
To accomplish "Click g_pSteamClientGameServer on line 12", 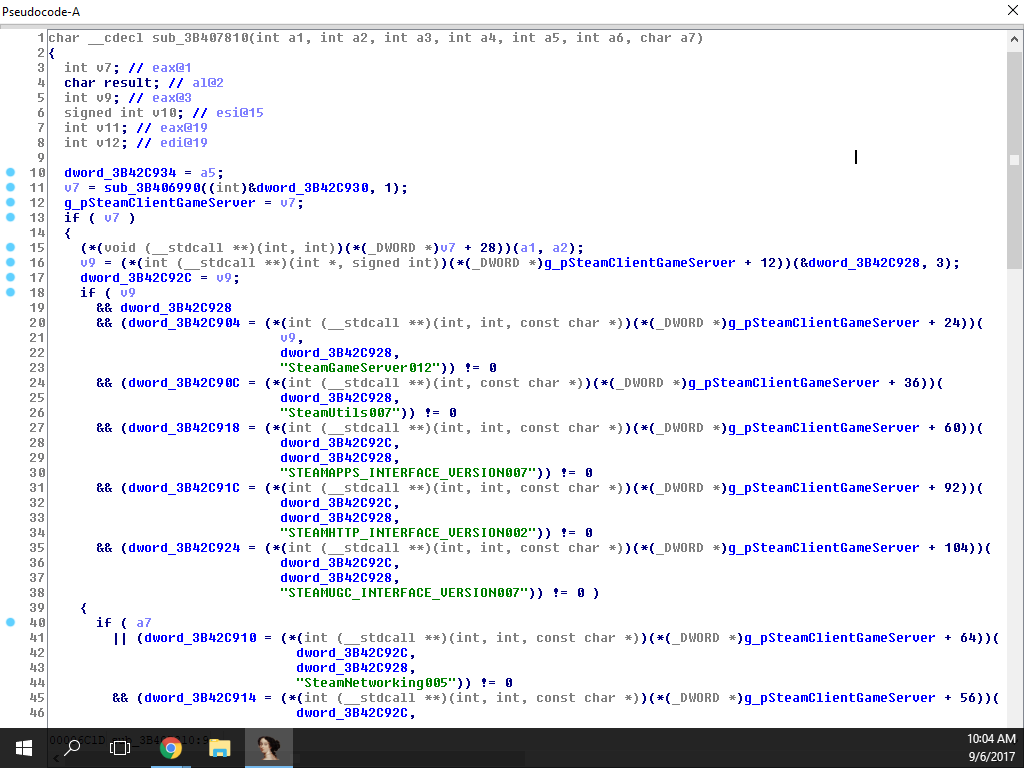I will pos(160,203).
